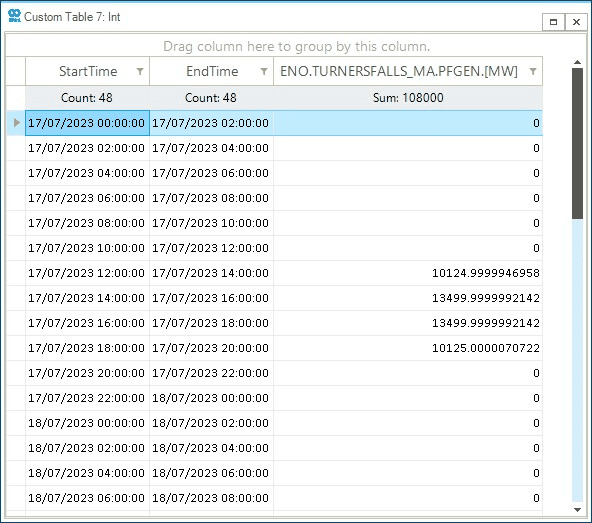The height and width of the screenshot is (523, 592).
Task: Close the Custom Table 7 window
Action: coord(576,22)
